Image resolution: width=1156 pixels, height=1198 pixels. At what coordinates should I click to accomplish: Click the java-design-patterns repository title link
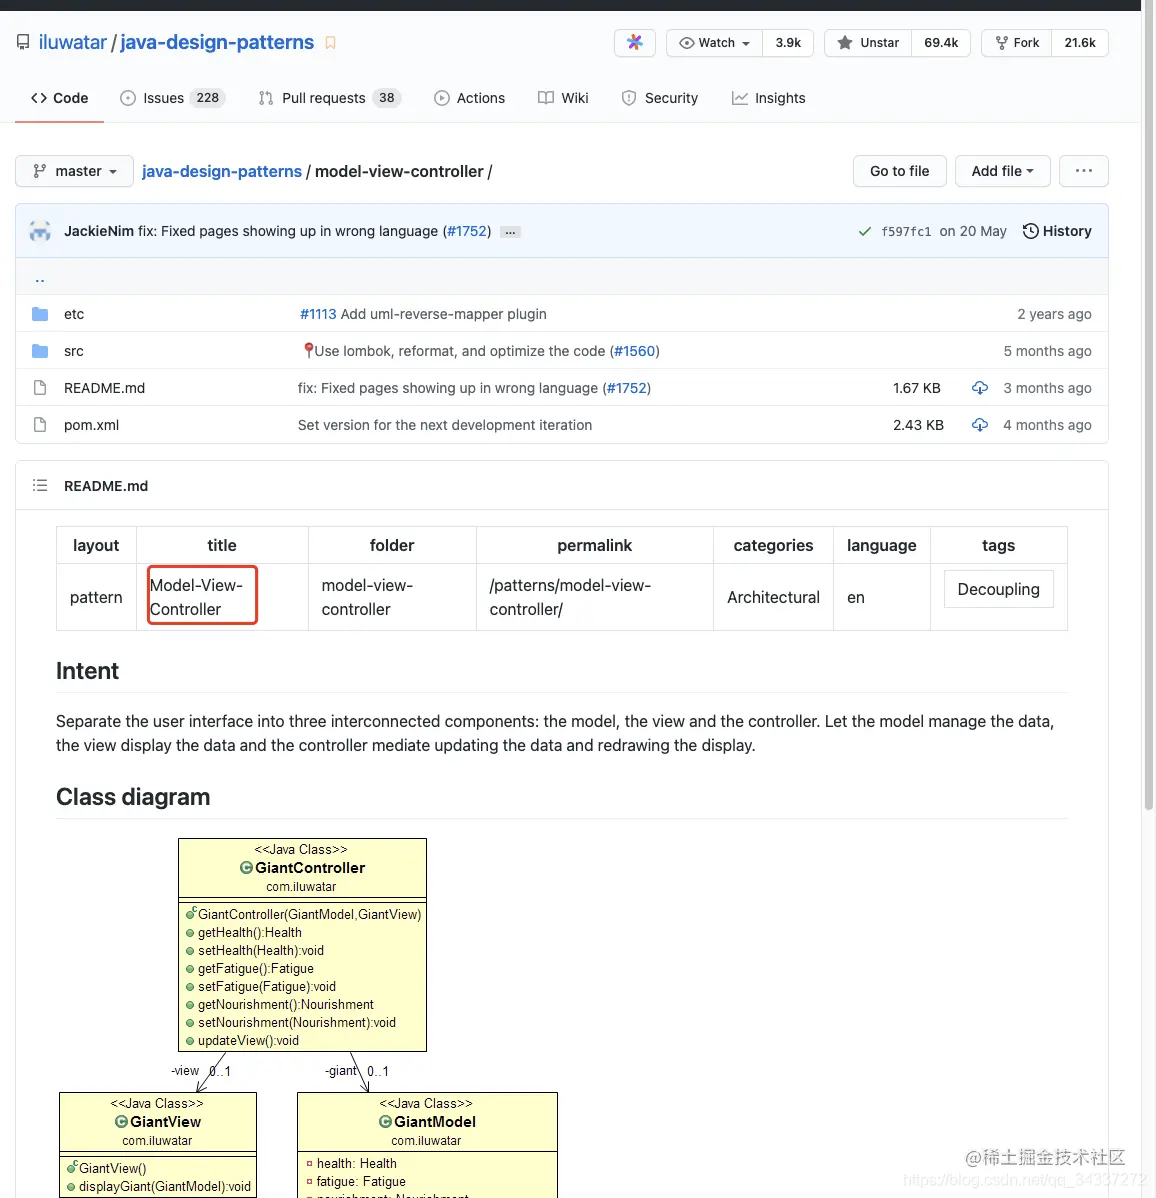coord(217,42)
